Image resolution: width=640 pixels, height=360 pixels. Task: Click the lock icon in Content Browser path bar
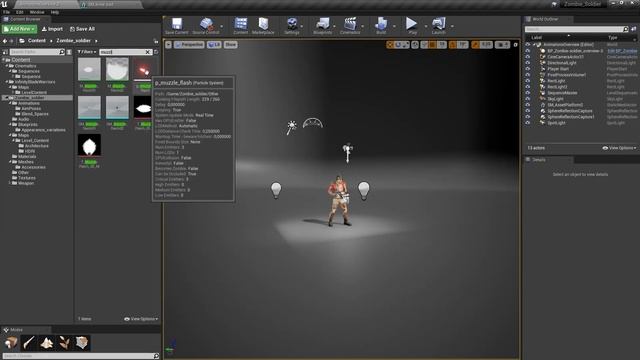156,41
